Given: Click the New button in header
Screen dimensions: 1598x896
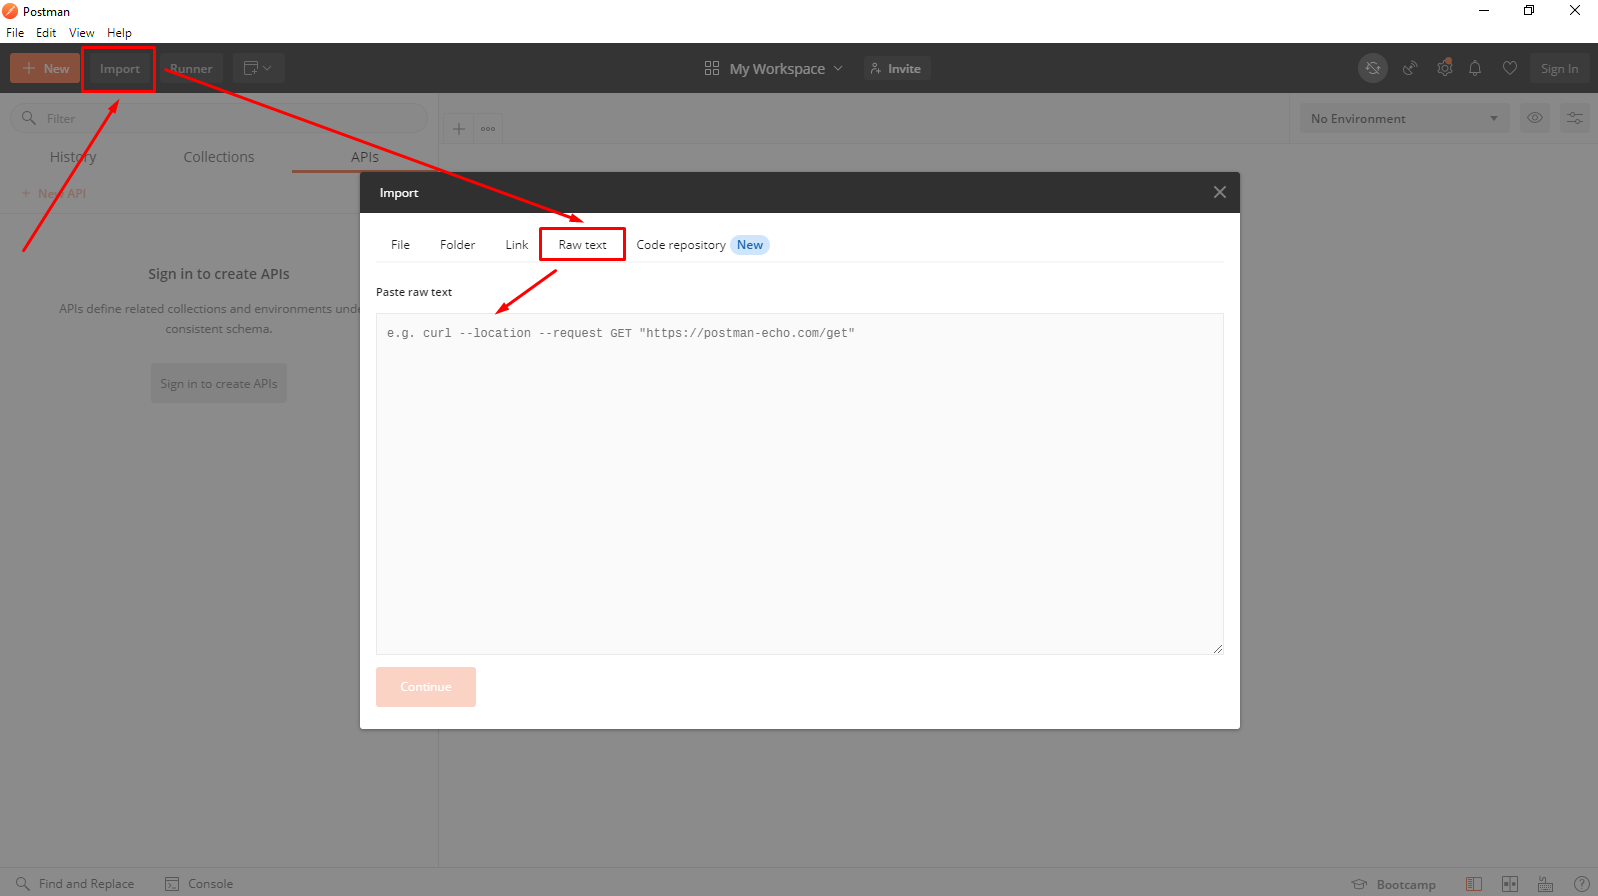Looking at the screenshot, I should [45, 68].
